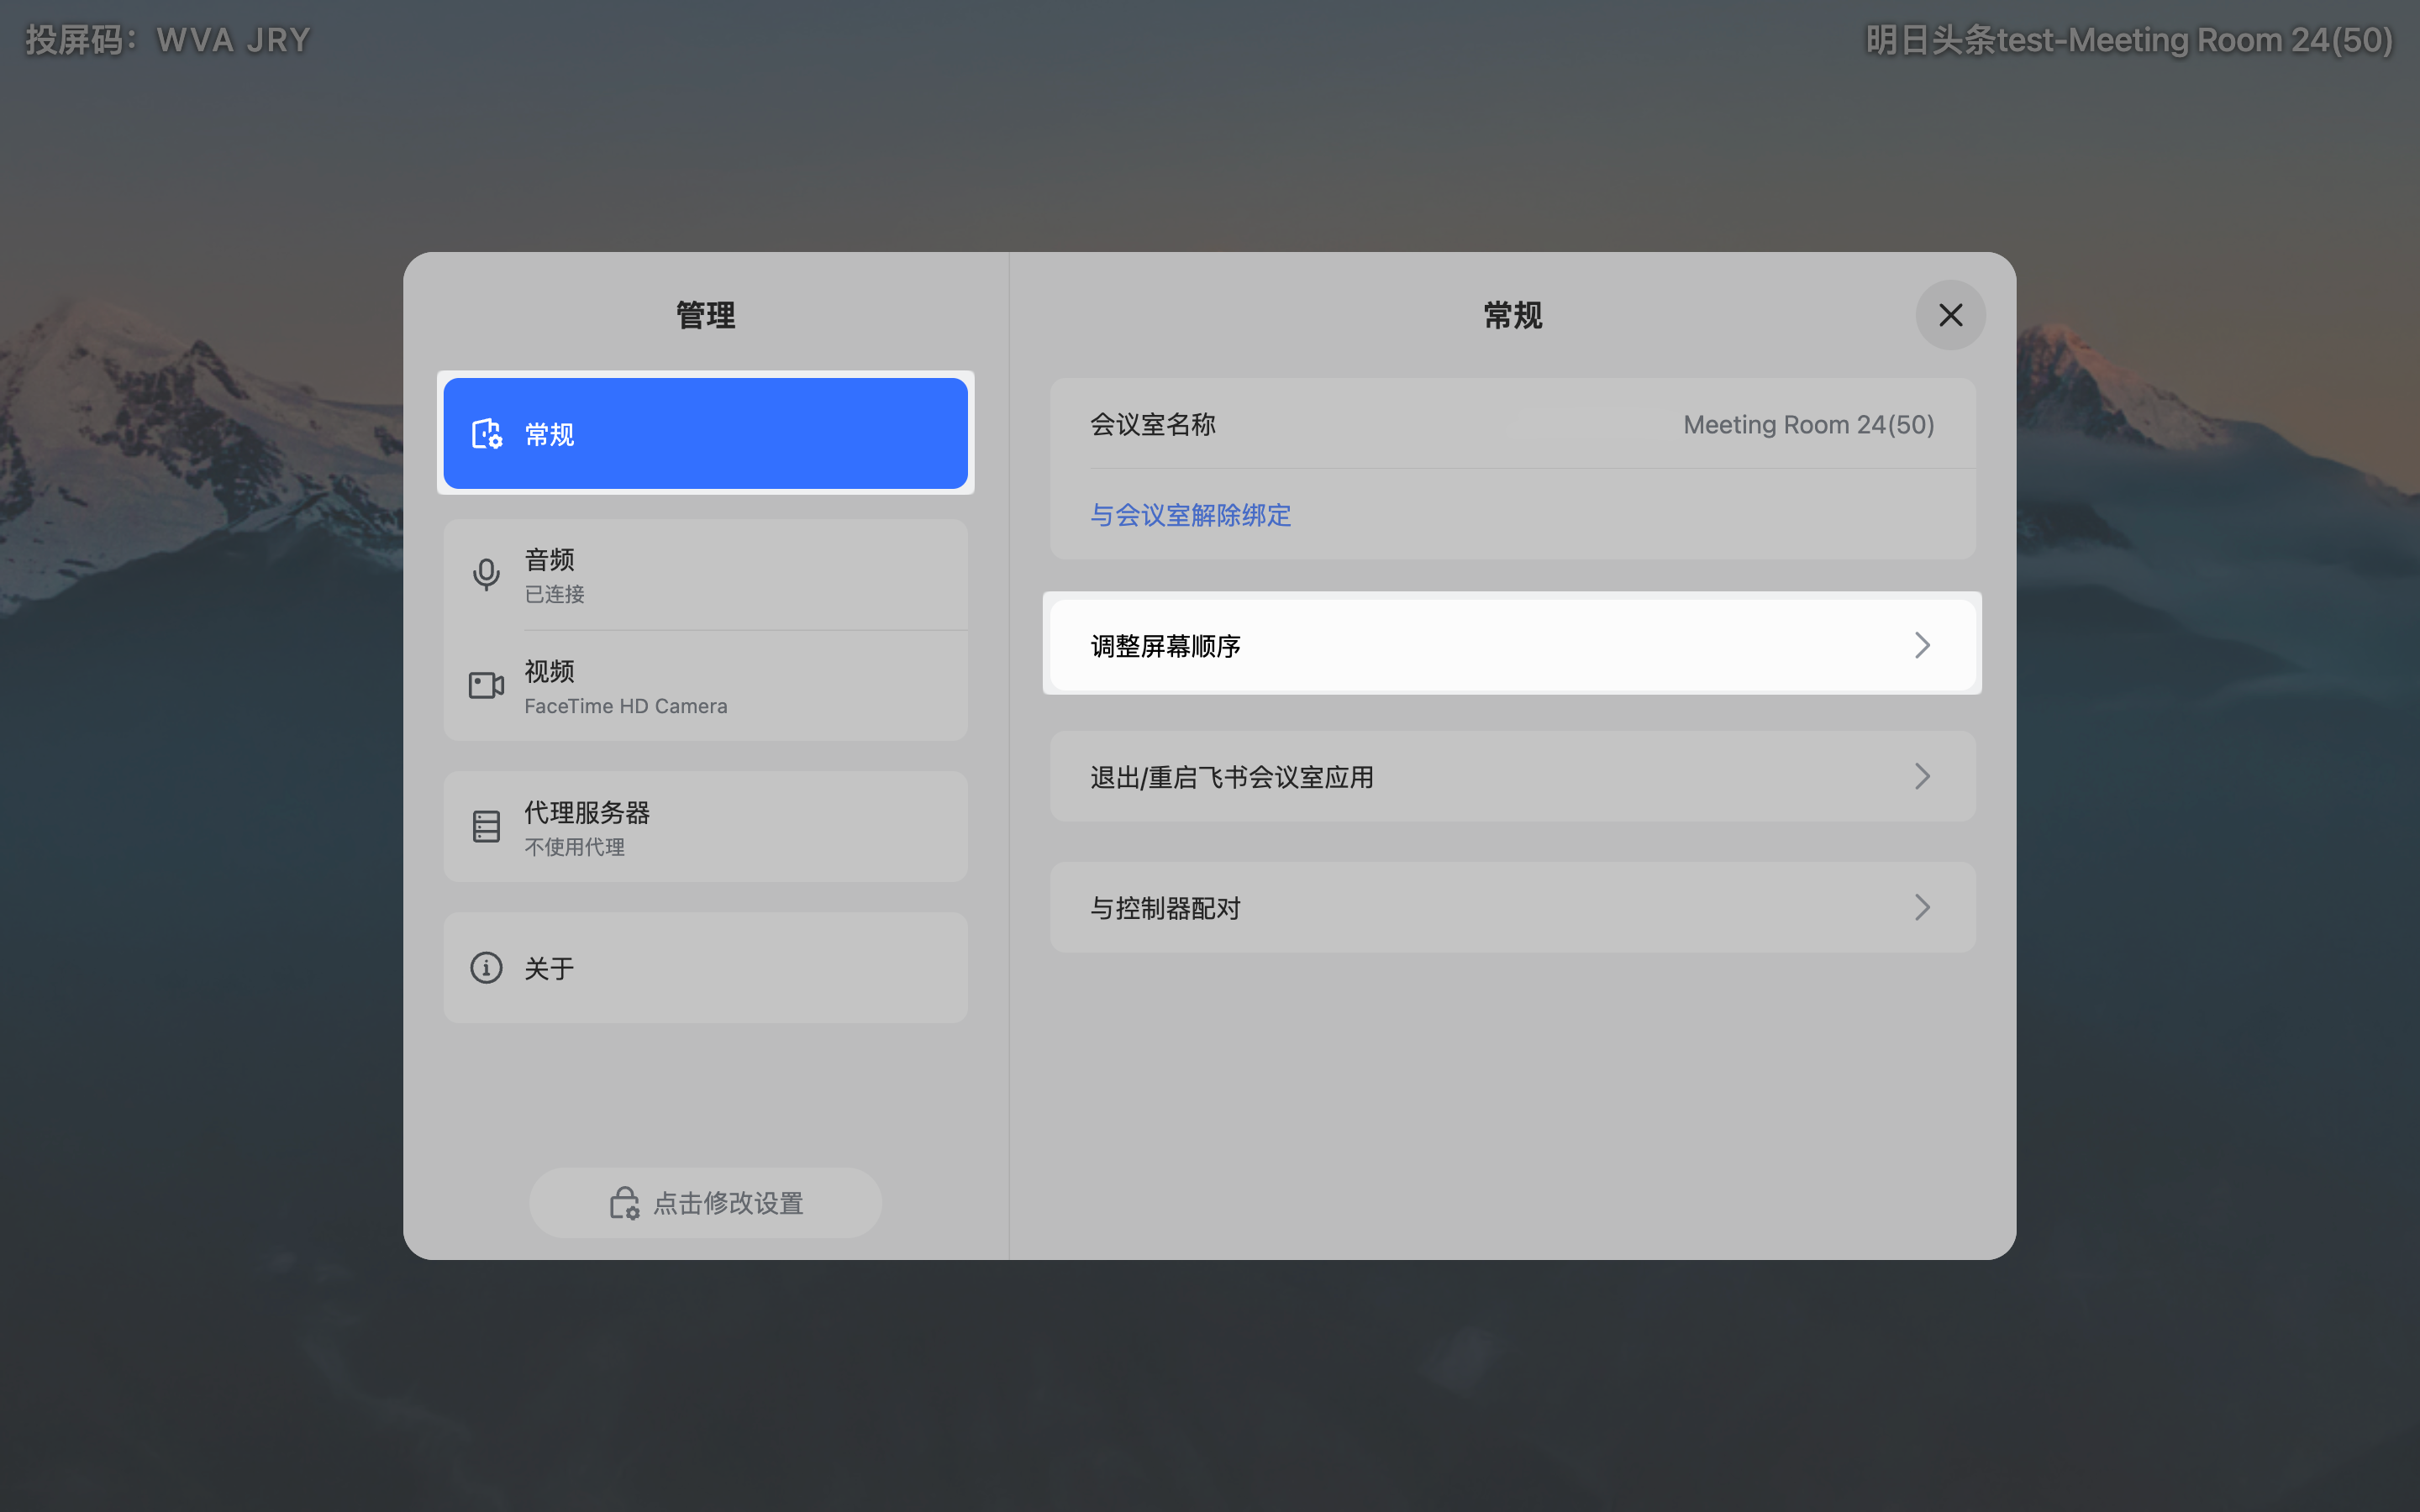Click the 与会议室解除绑定 unbind link
The image size is (2420, 1512).
point(1190,515)
